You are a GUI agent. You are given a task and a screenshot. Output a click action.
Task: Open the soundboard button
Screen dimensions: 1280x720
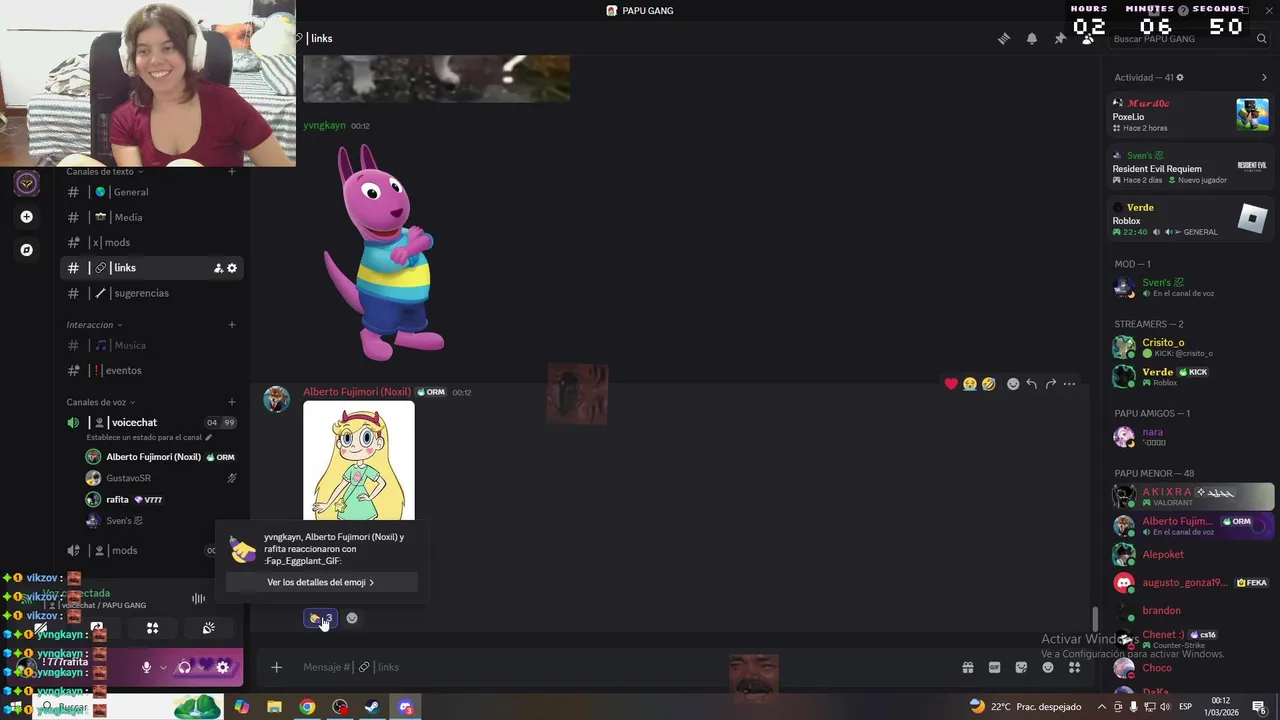208,628
